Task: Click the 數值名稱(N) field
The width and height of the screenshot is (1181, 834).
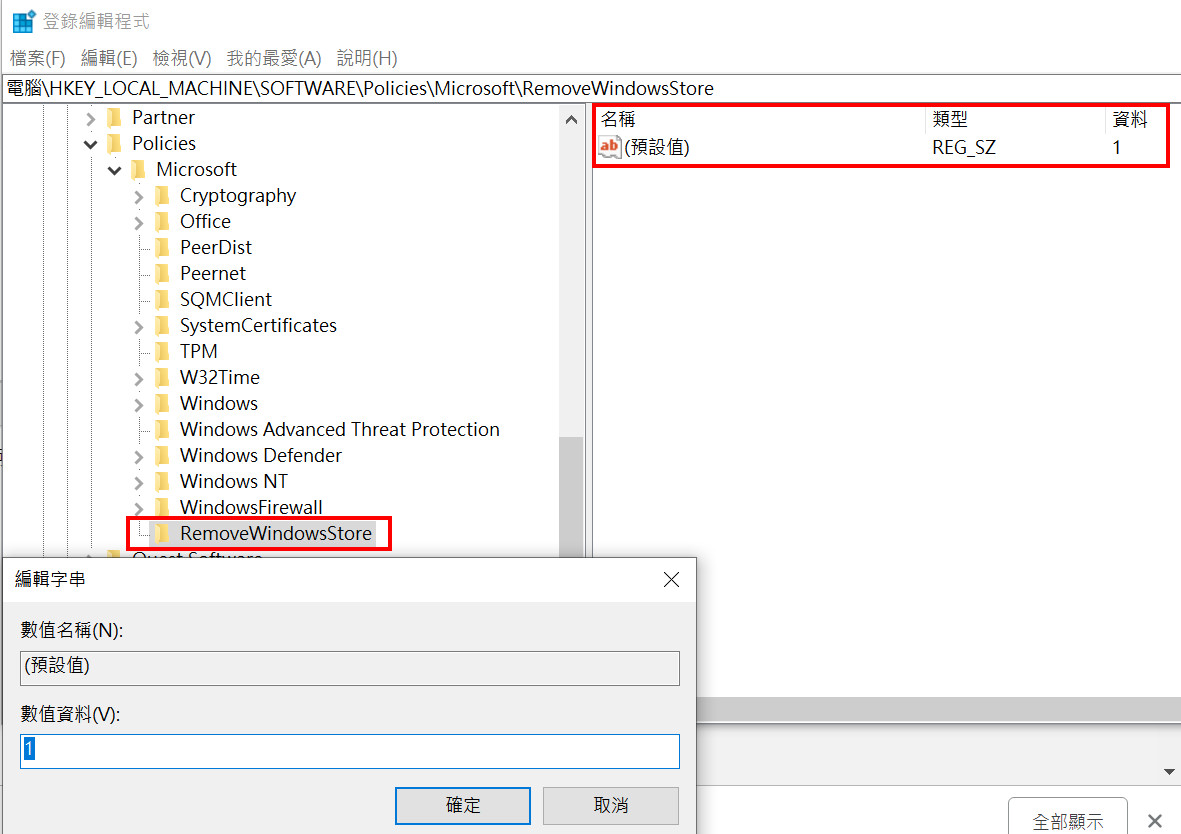Action: click(349, 668)
